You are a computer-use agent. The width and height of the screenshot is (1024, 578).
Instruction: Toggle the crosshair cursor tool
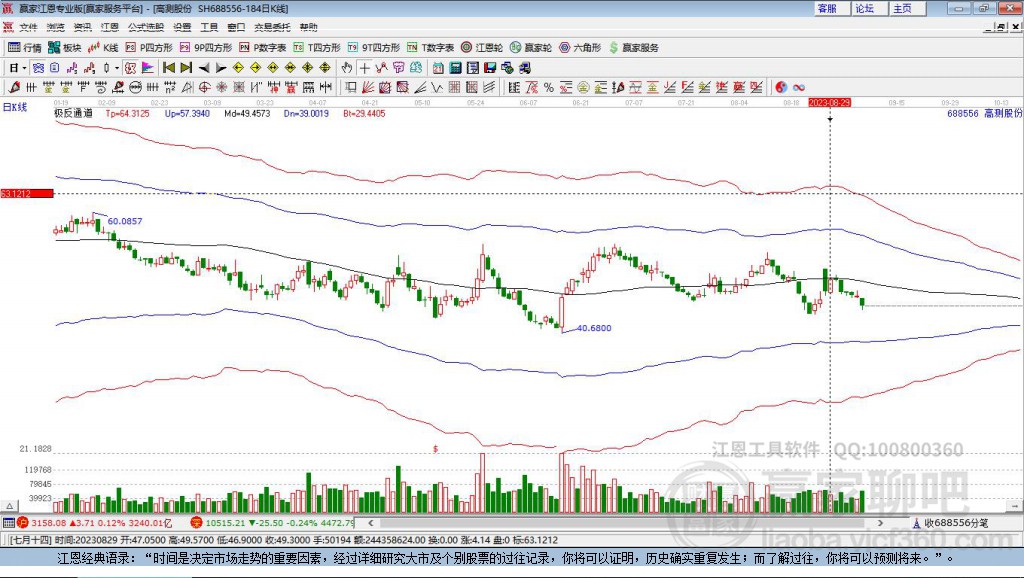[x=364, y=68]
